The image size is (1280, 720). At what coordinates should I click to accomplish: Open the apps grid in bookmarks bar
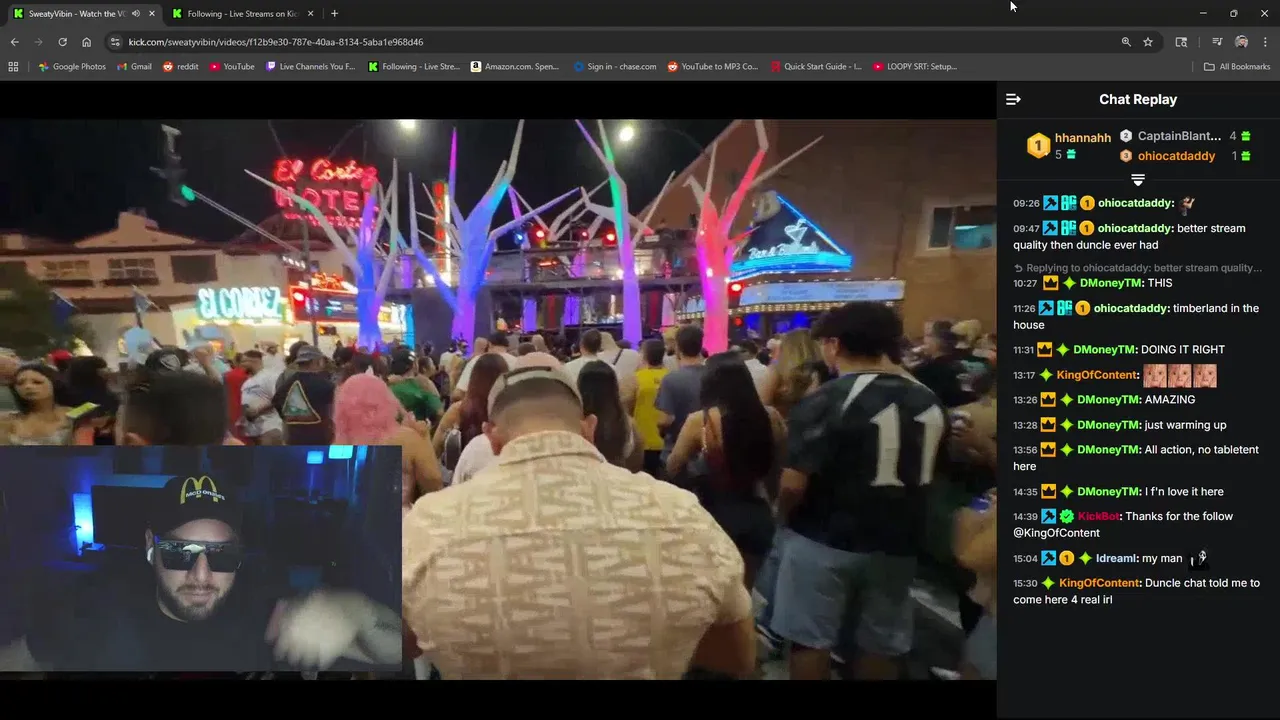[13, 67]
